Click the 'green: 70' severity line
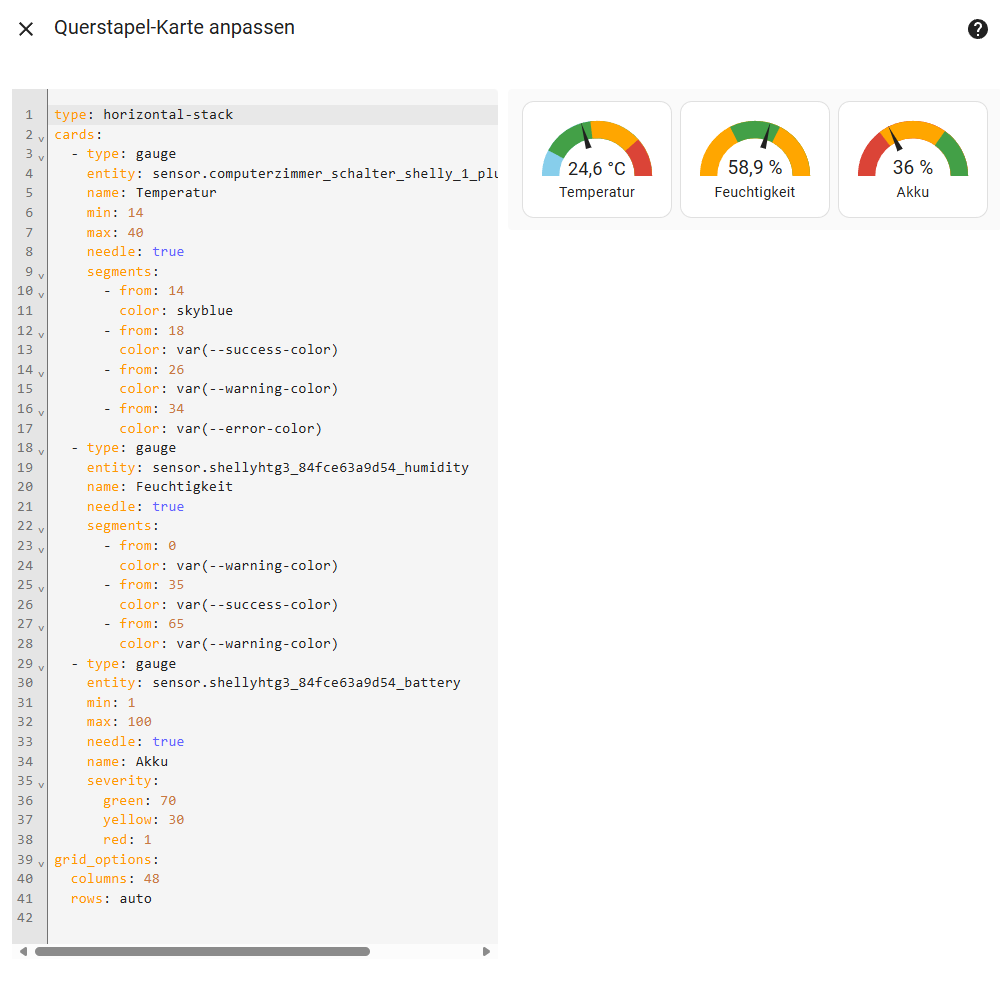The height and width of the screenshot is (987, 1000). tap(139, 800)
